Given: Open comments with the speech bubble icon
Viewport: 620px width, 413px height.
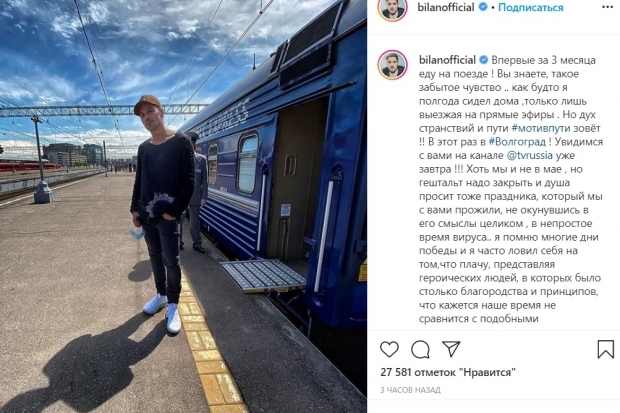Looking at the screenshot, I should click(x=420, y=349).
